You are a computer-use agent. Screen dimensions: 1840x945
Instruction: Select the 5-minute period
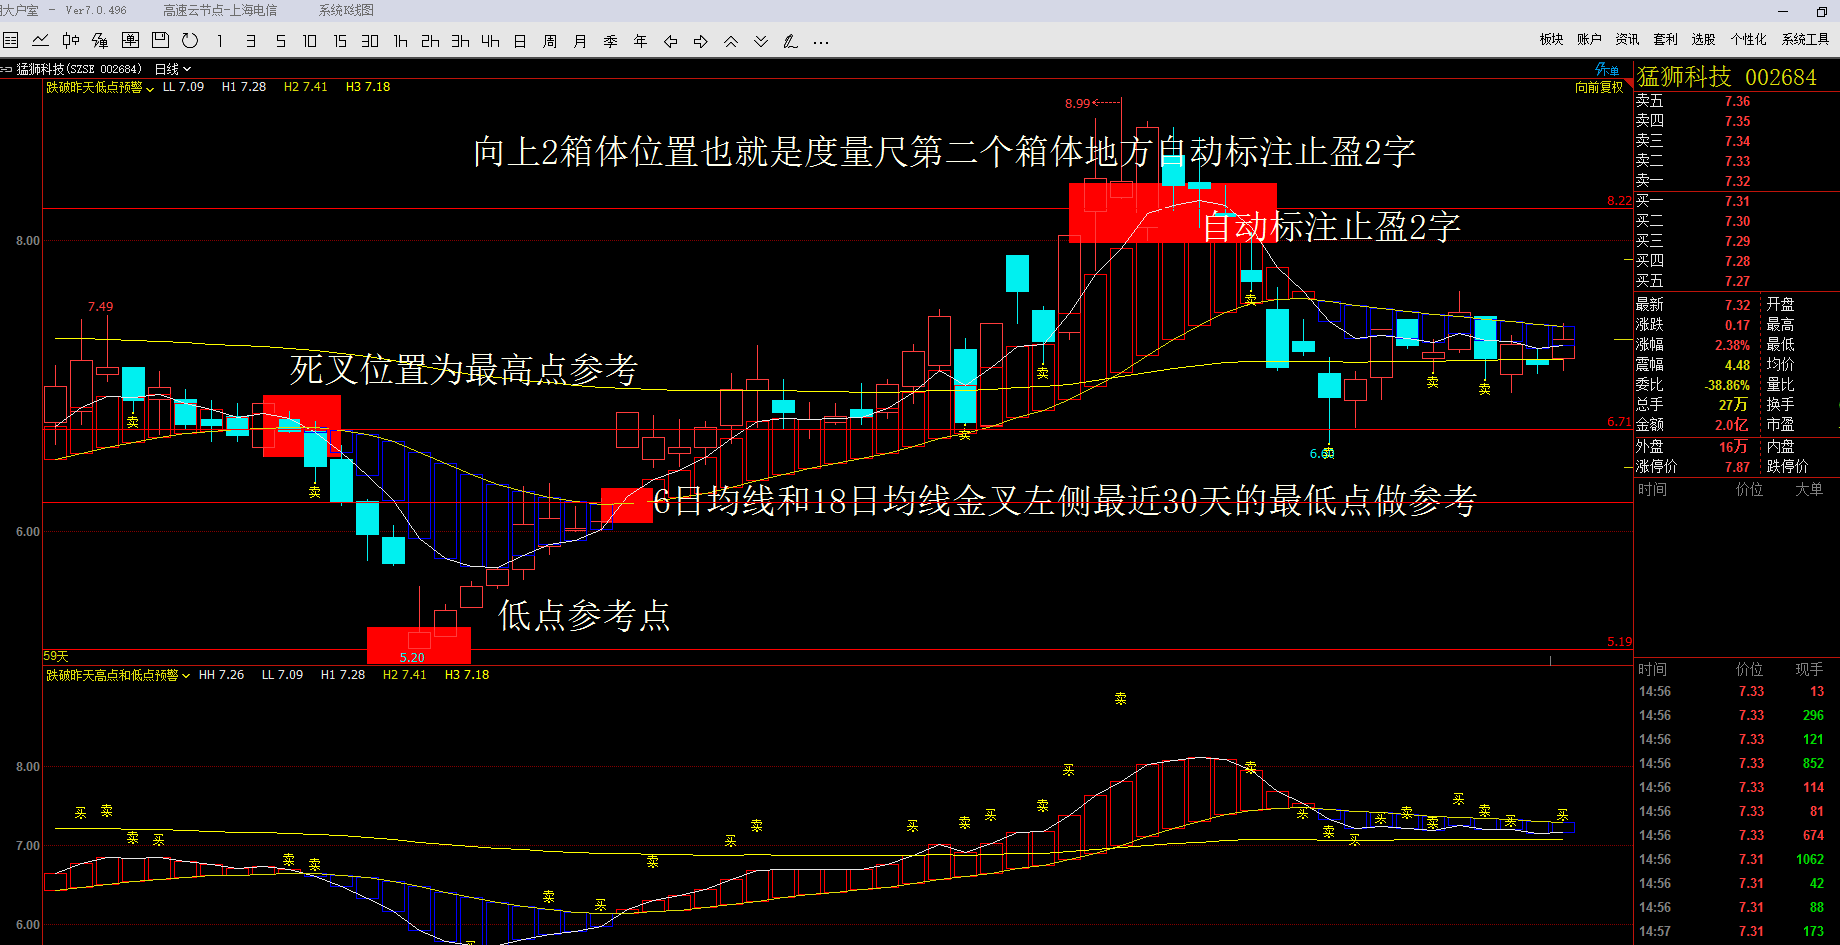click(280, 41)
